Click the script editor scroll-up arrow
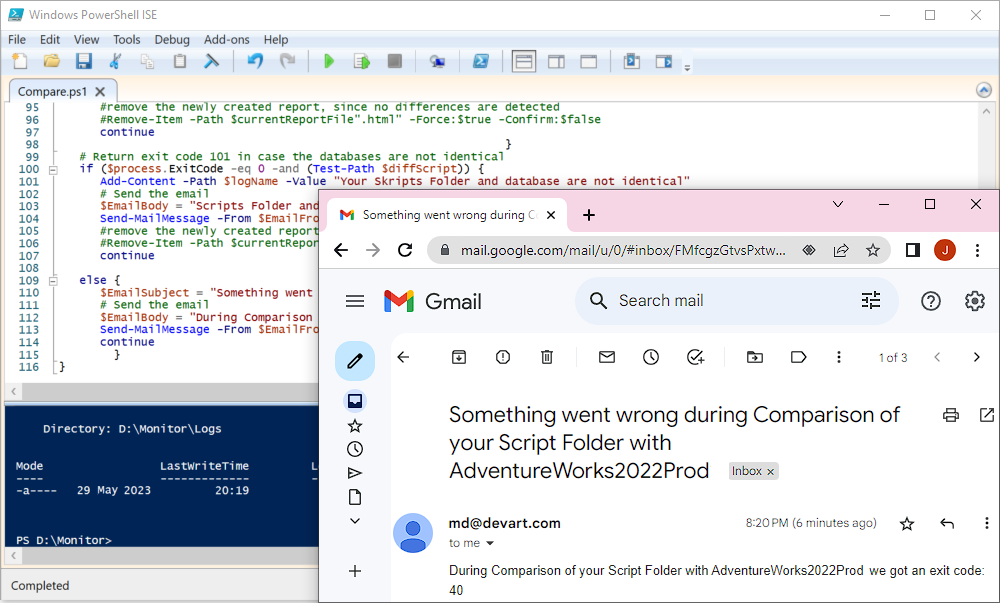Image resolution: width=1000 pixels, height=603 pixels. click(x=987, y=110)
